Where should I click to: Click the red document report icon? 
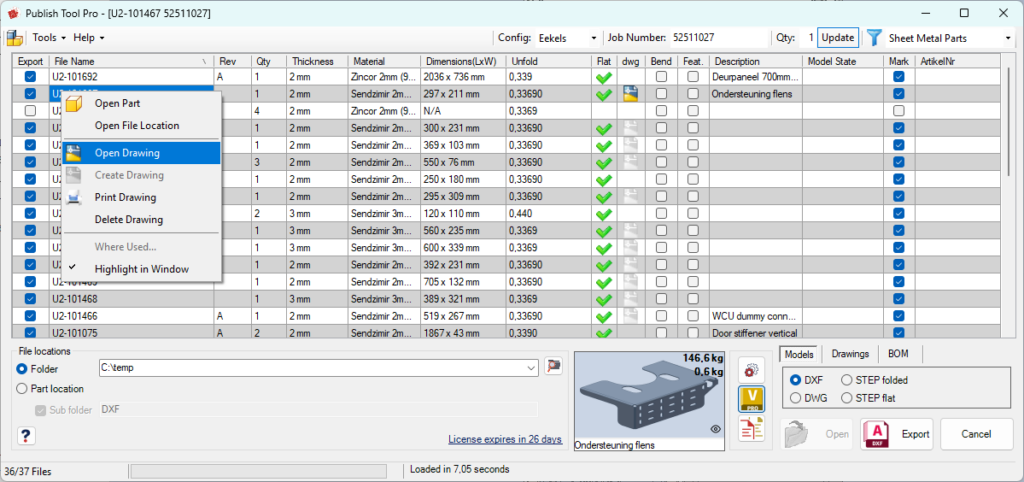[x=751, y=428]
